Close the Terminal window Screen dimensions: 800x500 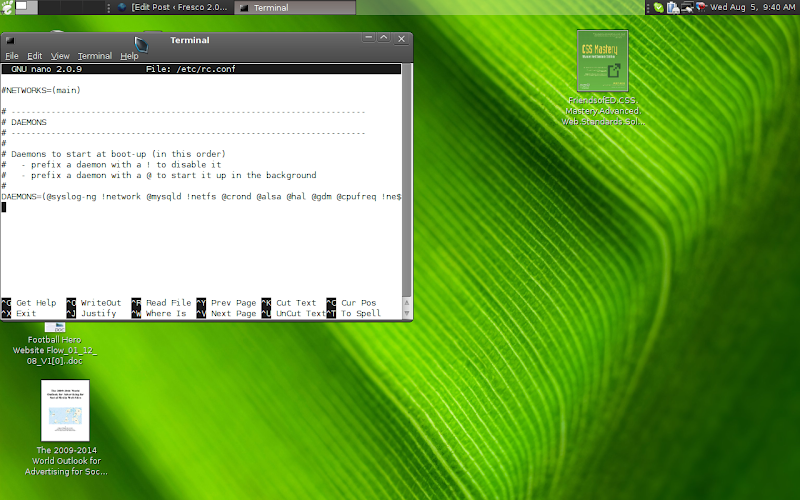(401, 39)
